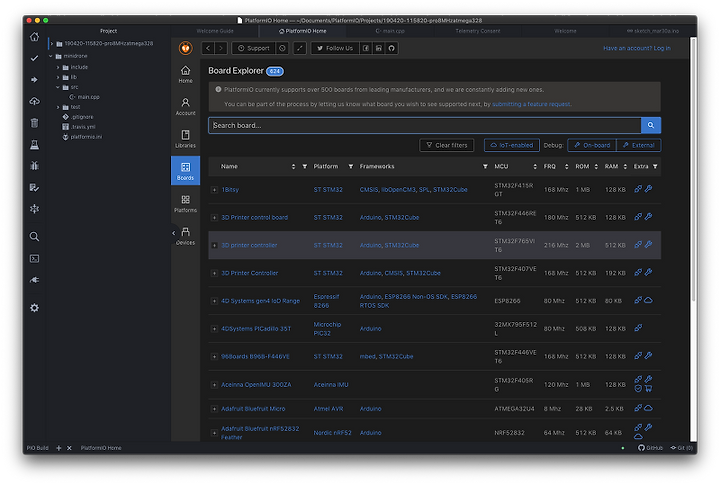Sort boards by the RAM column
The width and height of the screenshot is (720, 485).
pos(624,166)
